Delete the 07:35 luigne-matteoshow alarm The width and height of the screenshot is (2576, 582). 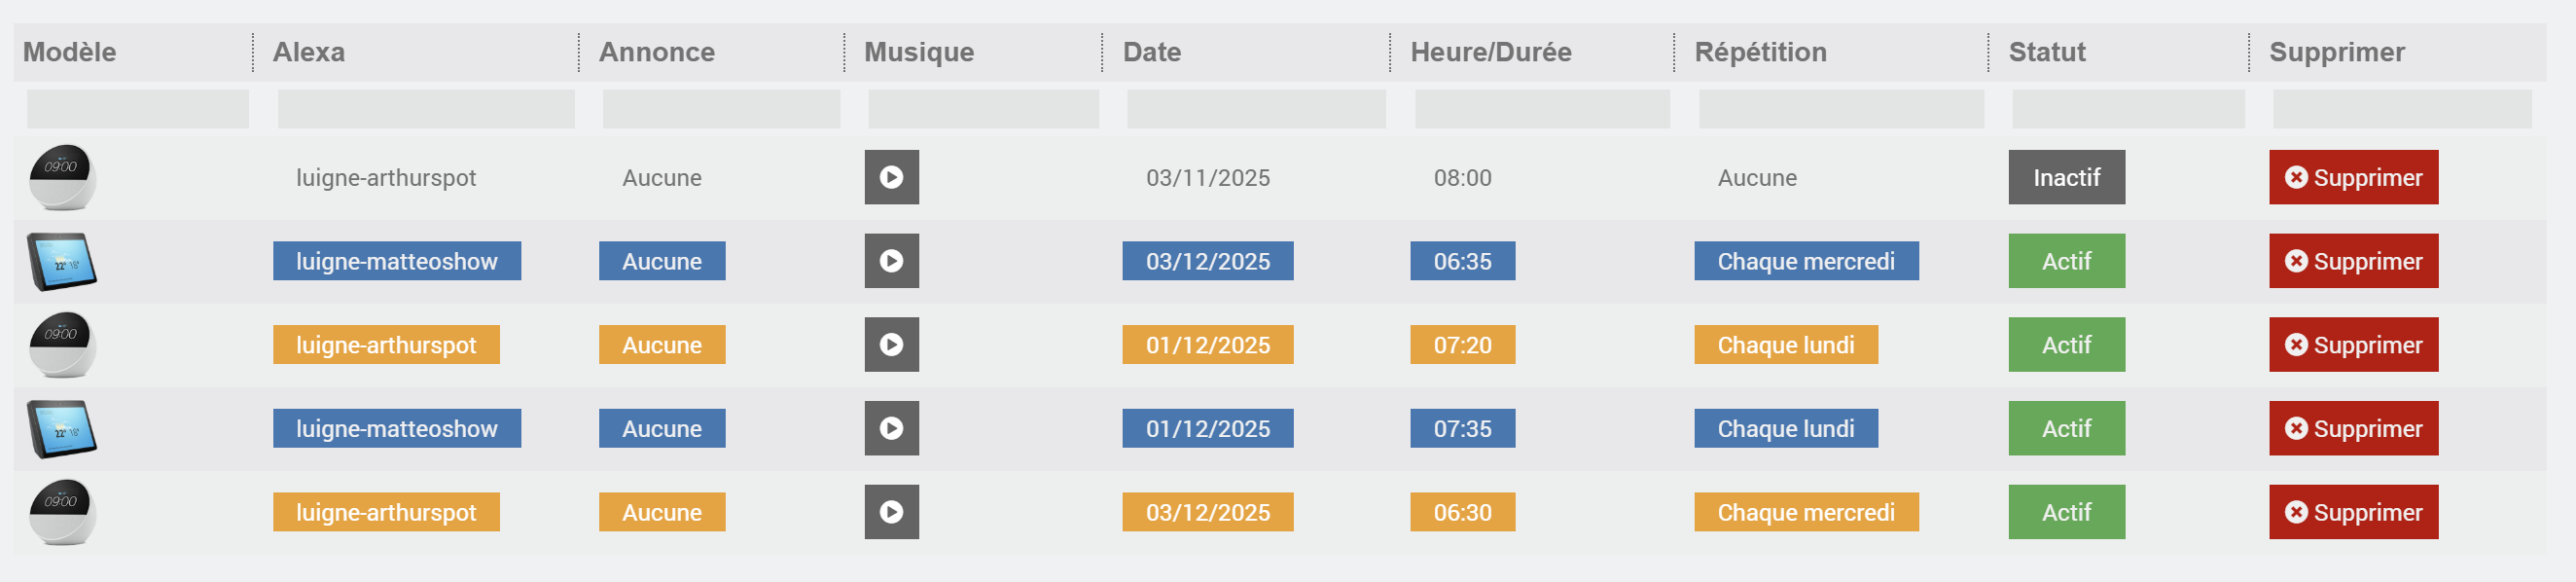pos(2353,428)
